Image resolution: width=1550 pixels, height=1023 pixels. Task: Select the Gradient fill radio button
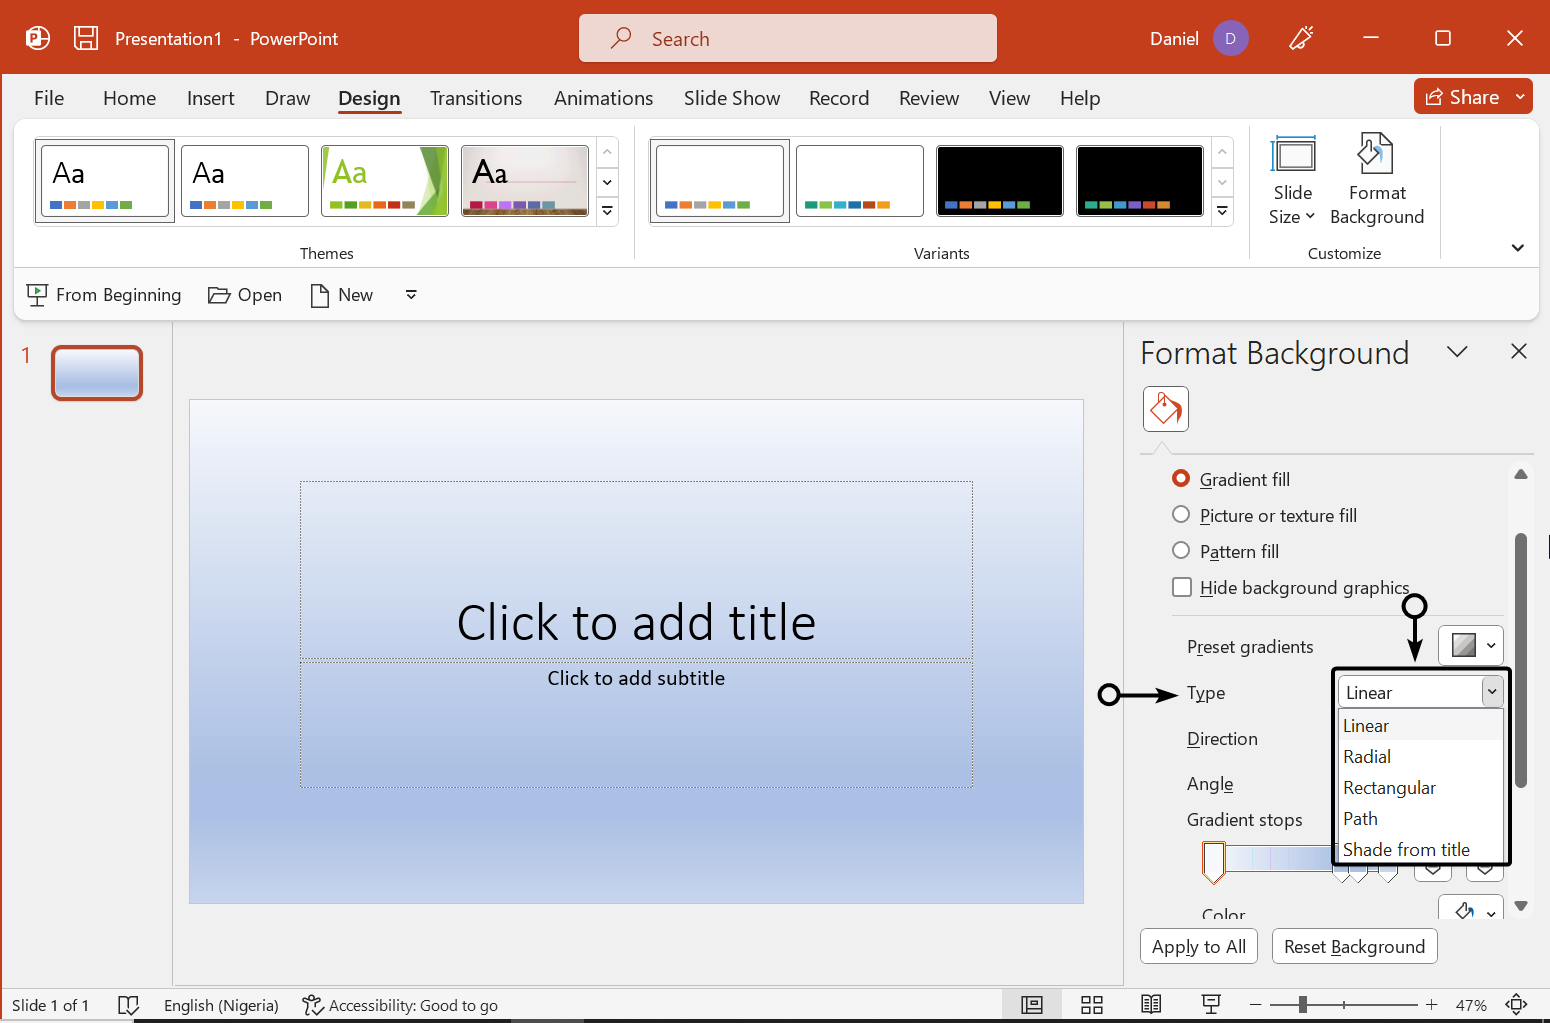(x=1181, y=479)
